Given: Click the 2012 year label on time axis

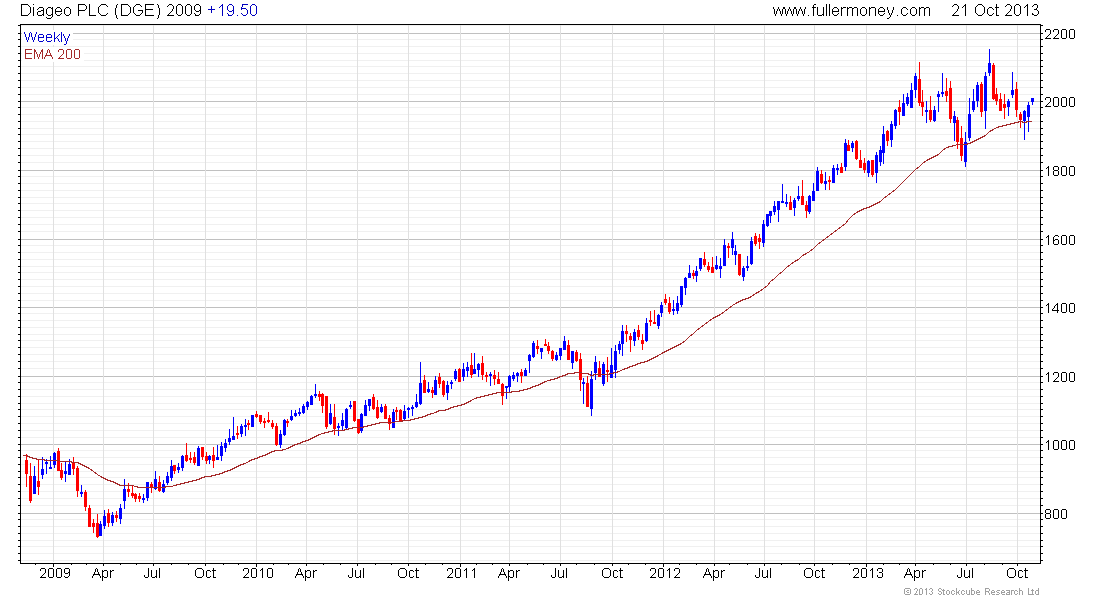Looking at the screenshot, I should 664,573.
